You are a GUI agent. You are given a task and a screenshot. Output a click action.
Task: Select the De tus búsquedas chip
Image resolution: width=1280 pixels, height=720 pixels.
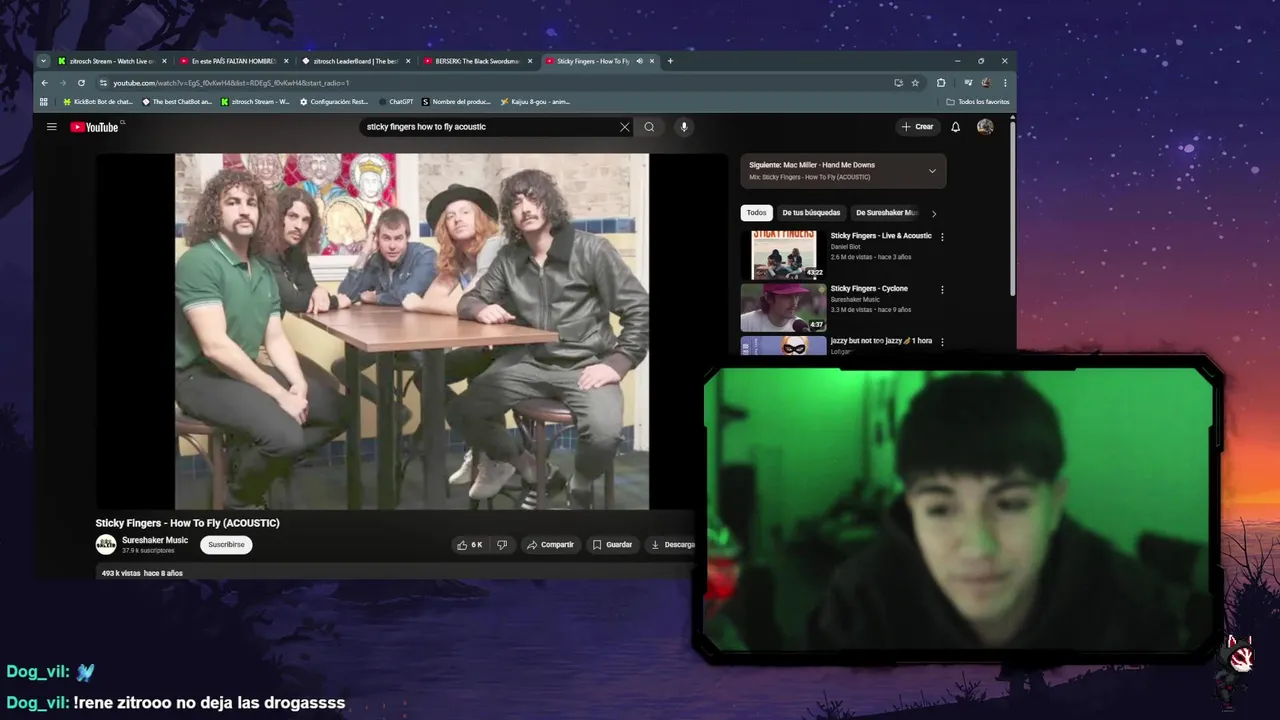point(811,213)
